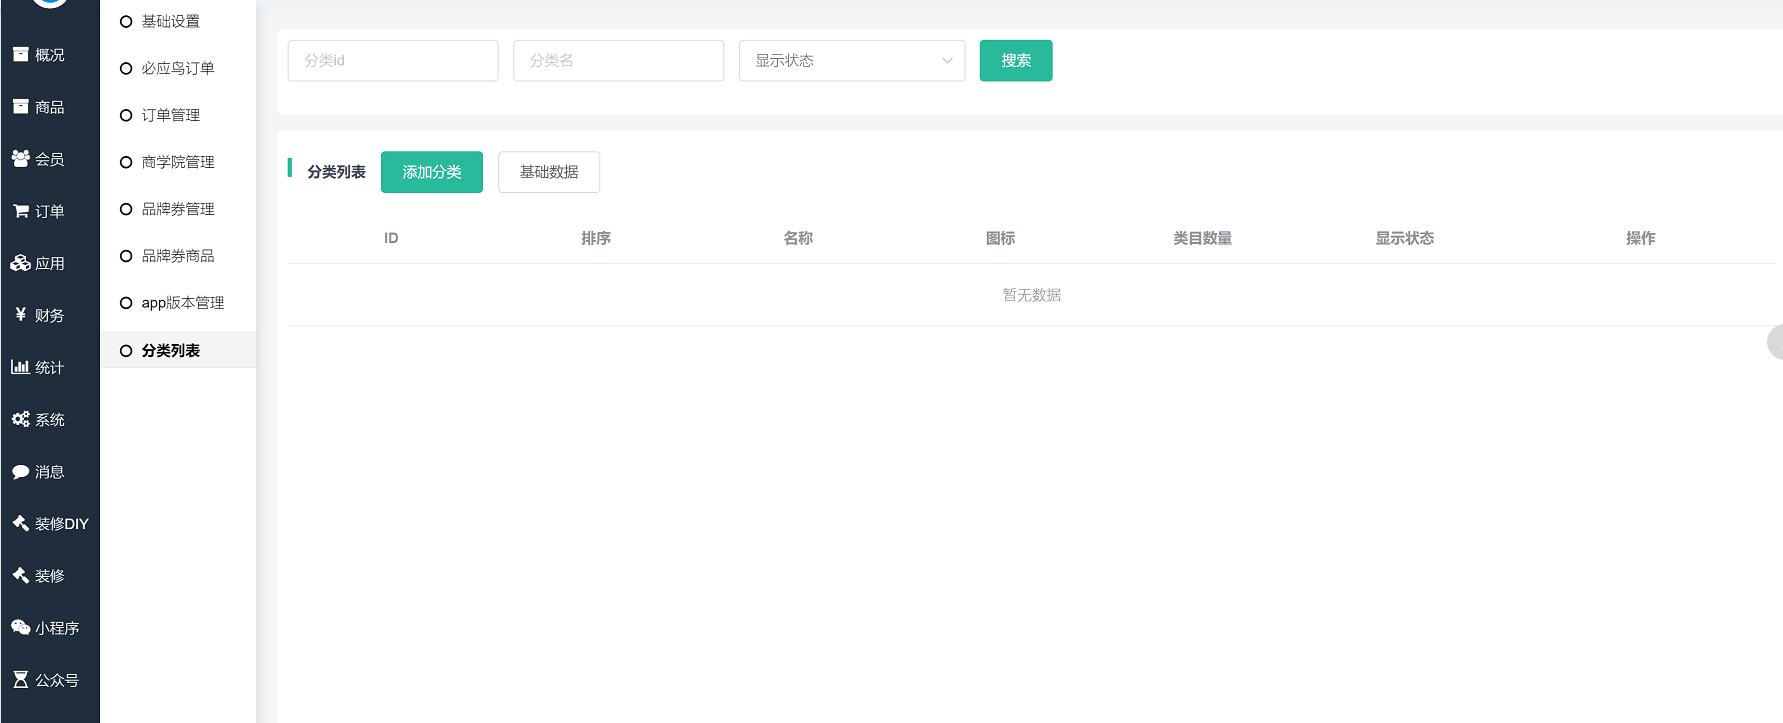Image resolution: width=1783 pixels, height=723 pixels.
Task: Click the gears icon for 系统
Action: point(20,419)
